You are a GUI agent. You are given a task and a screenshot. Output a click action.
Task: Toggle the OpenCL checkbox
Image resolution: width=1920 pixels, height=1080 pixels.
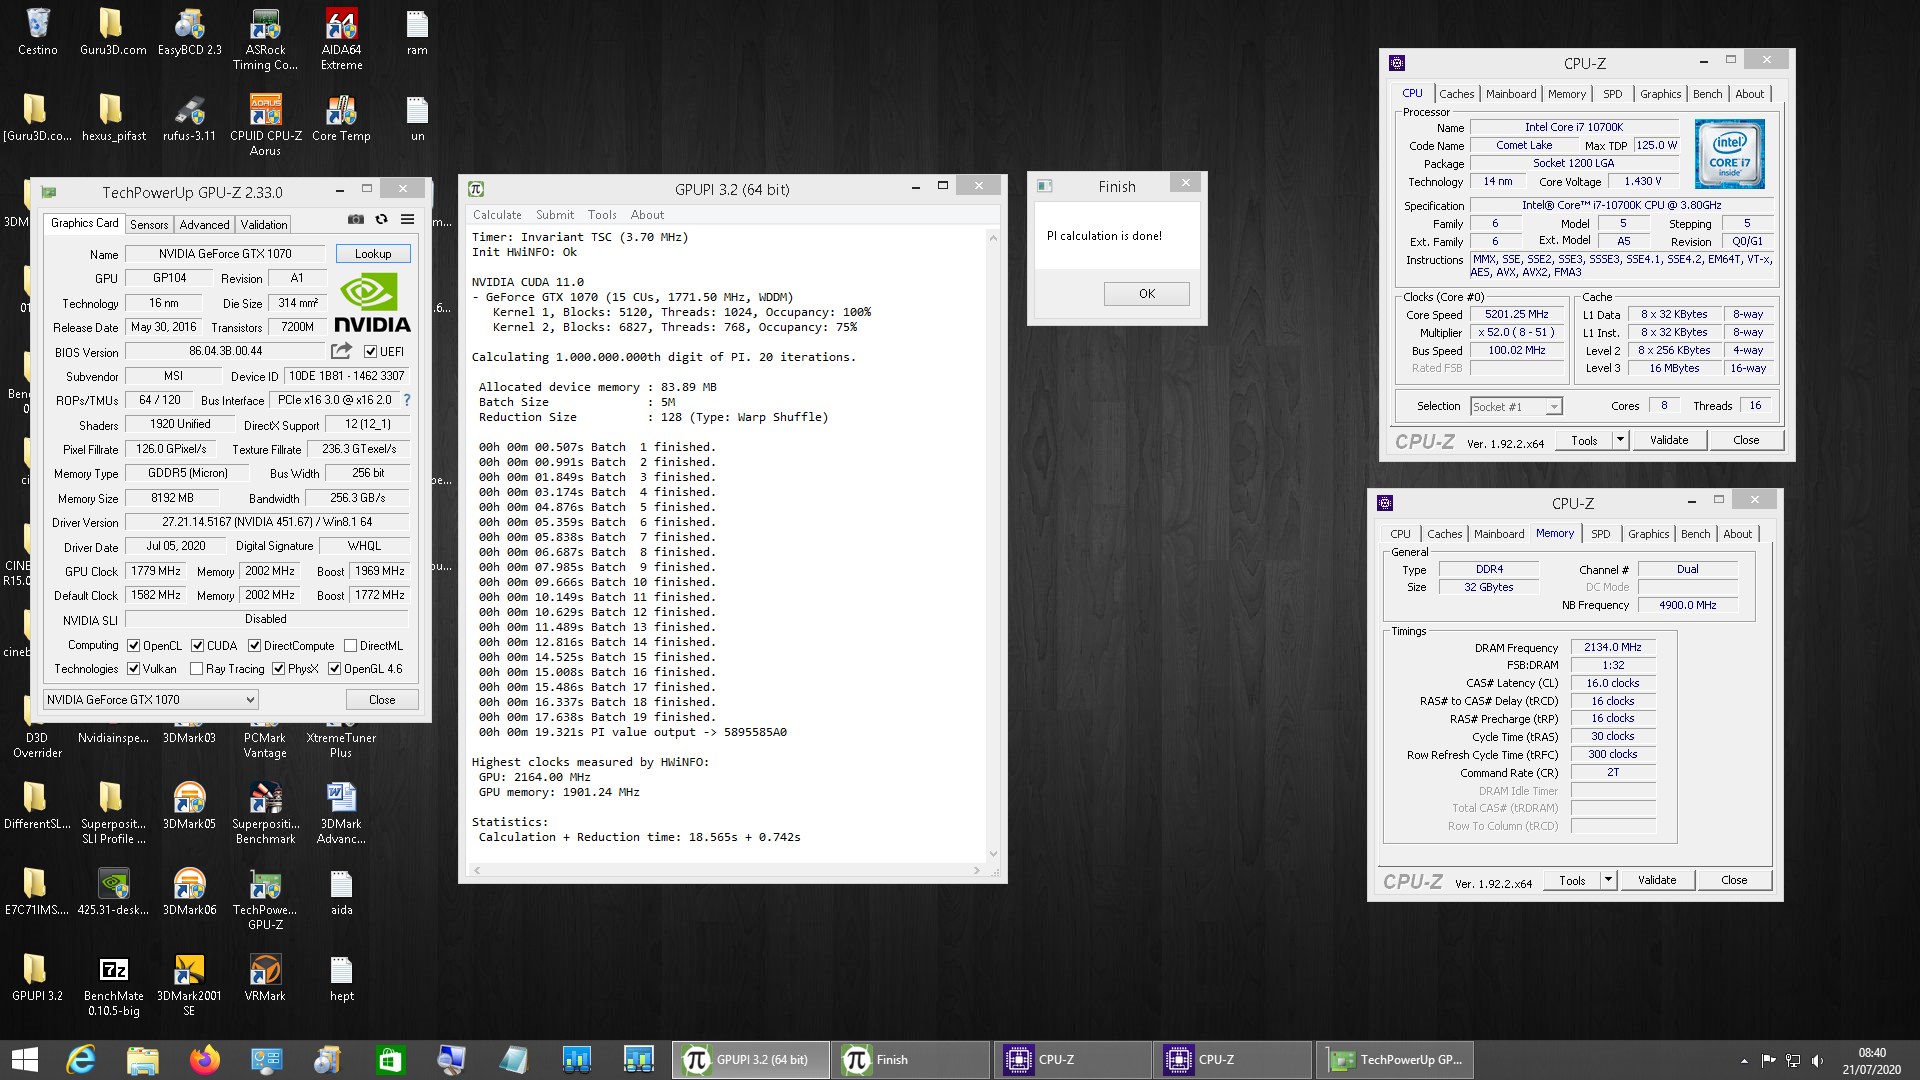[133, 646]
